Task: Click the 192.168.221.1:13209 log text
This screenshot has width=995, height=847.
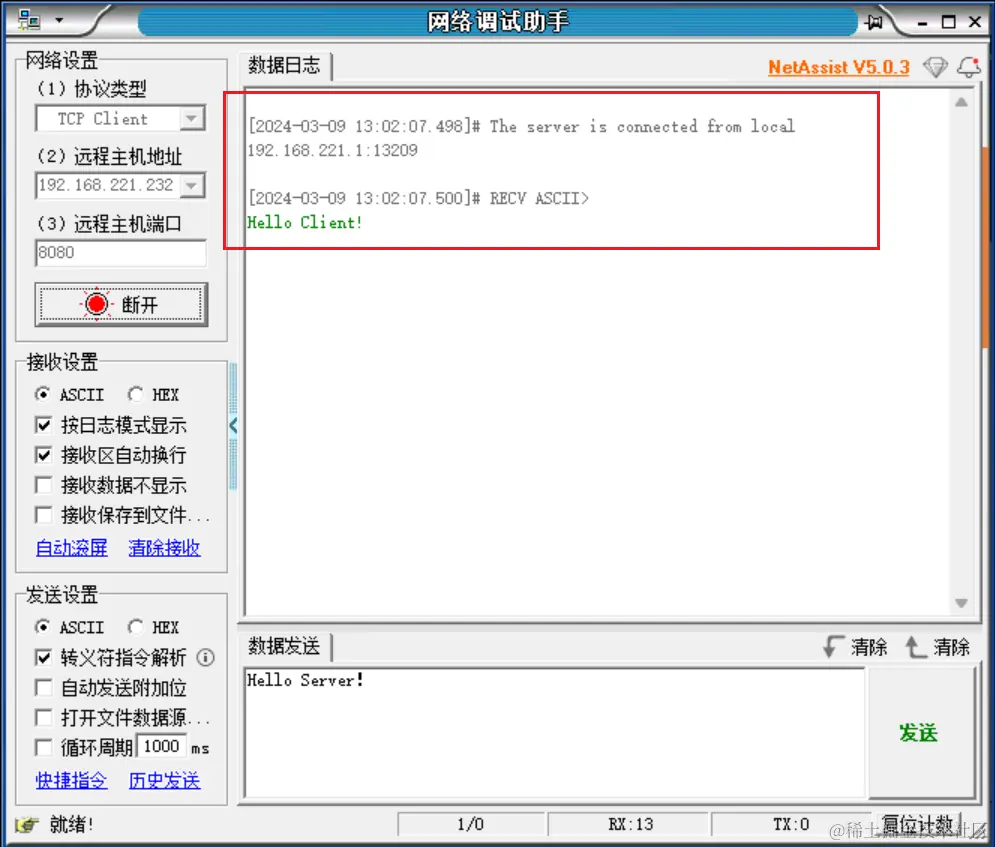Action: pos(333,150)
